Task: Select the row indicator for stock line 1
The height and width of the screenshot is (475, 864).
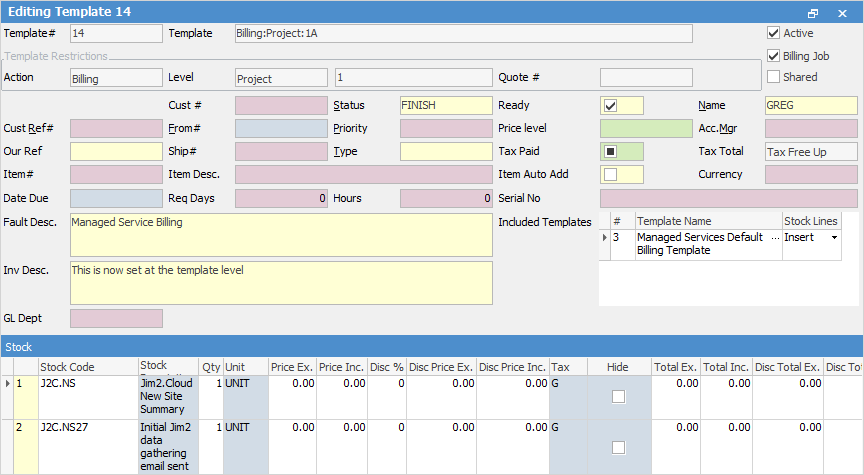Action: pyautogui.click(x=6, y=383)
